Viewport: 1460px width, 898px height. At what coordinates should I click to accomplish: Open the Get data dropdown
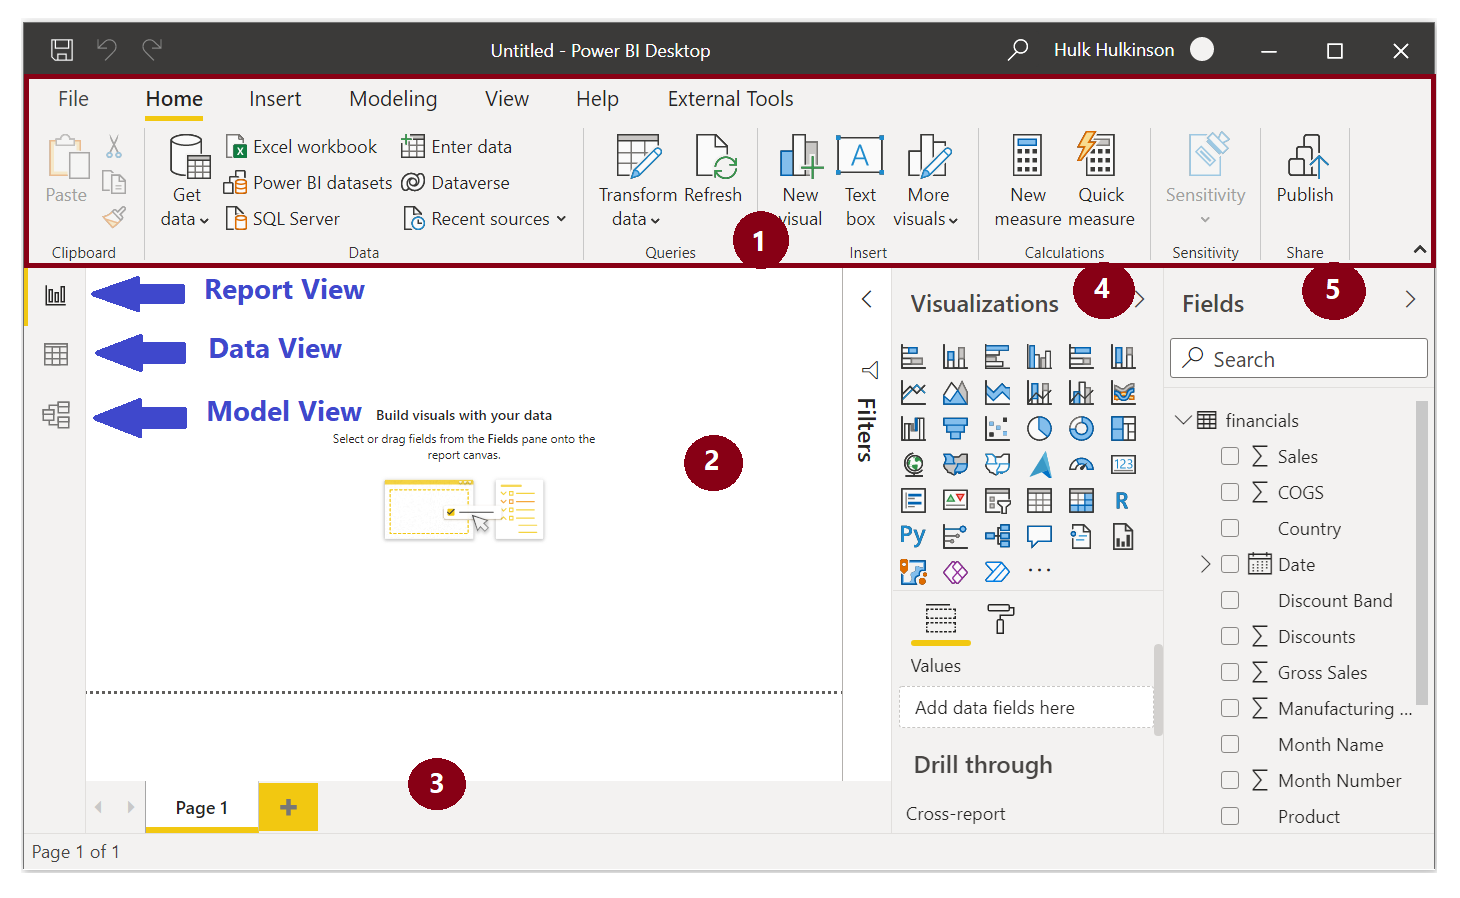(x=186, y=181)
